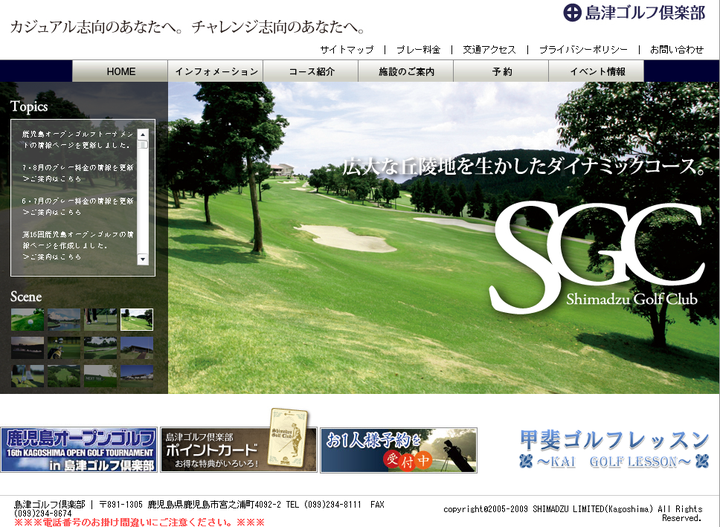Open the プライバシーポリシー link
This screenshot has width=720, height=527.
[583, 50]
